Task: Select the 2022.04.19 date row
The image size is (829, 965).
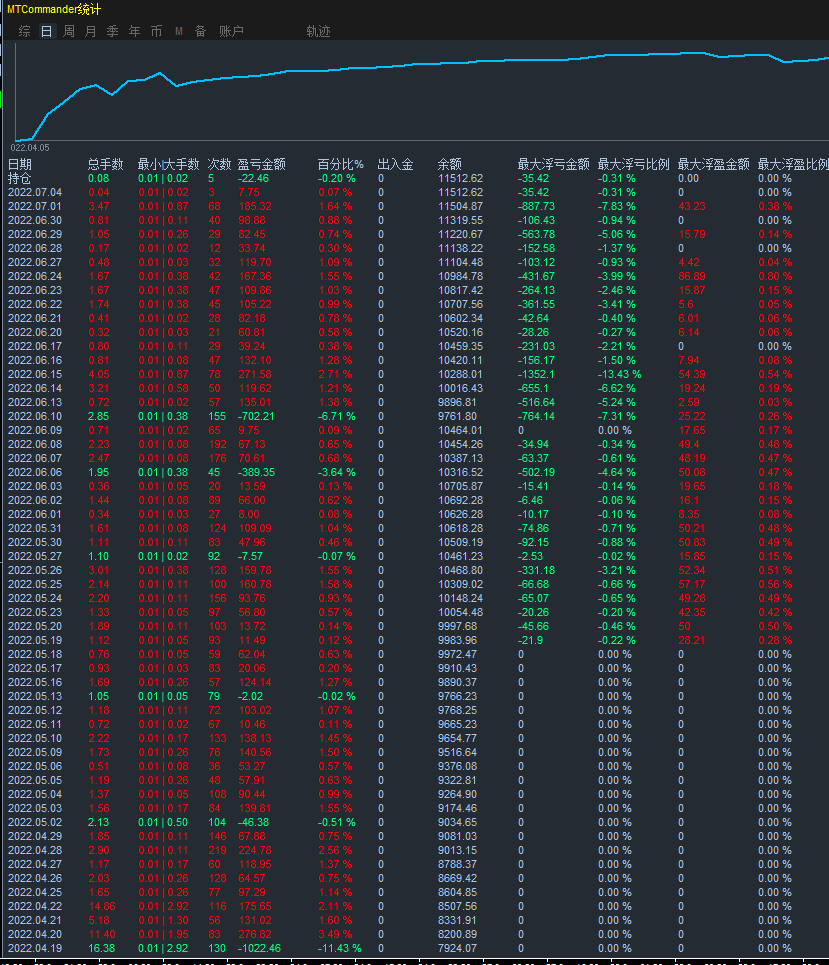Action: coord(34,948)
